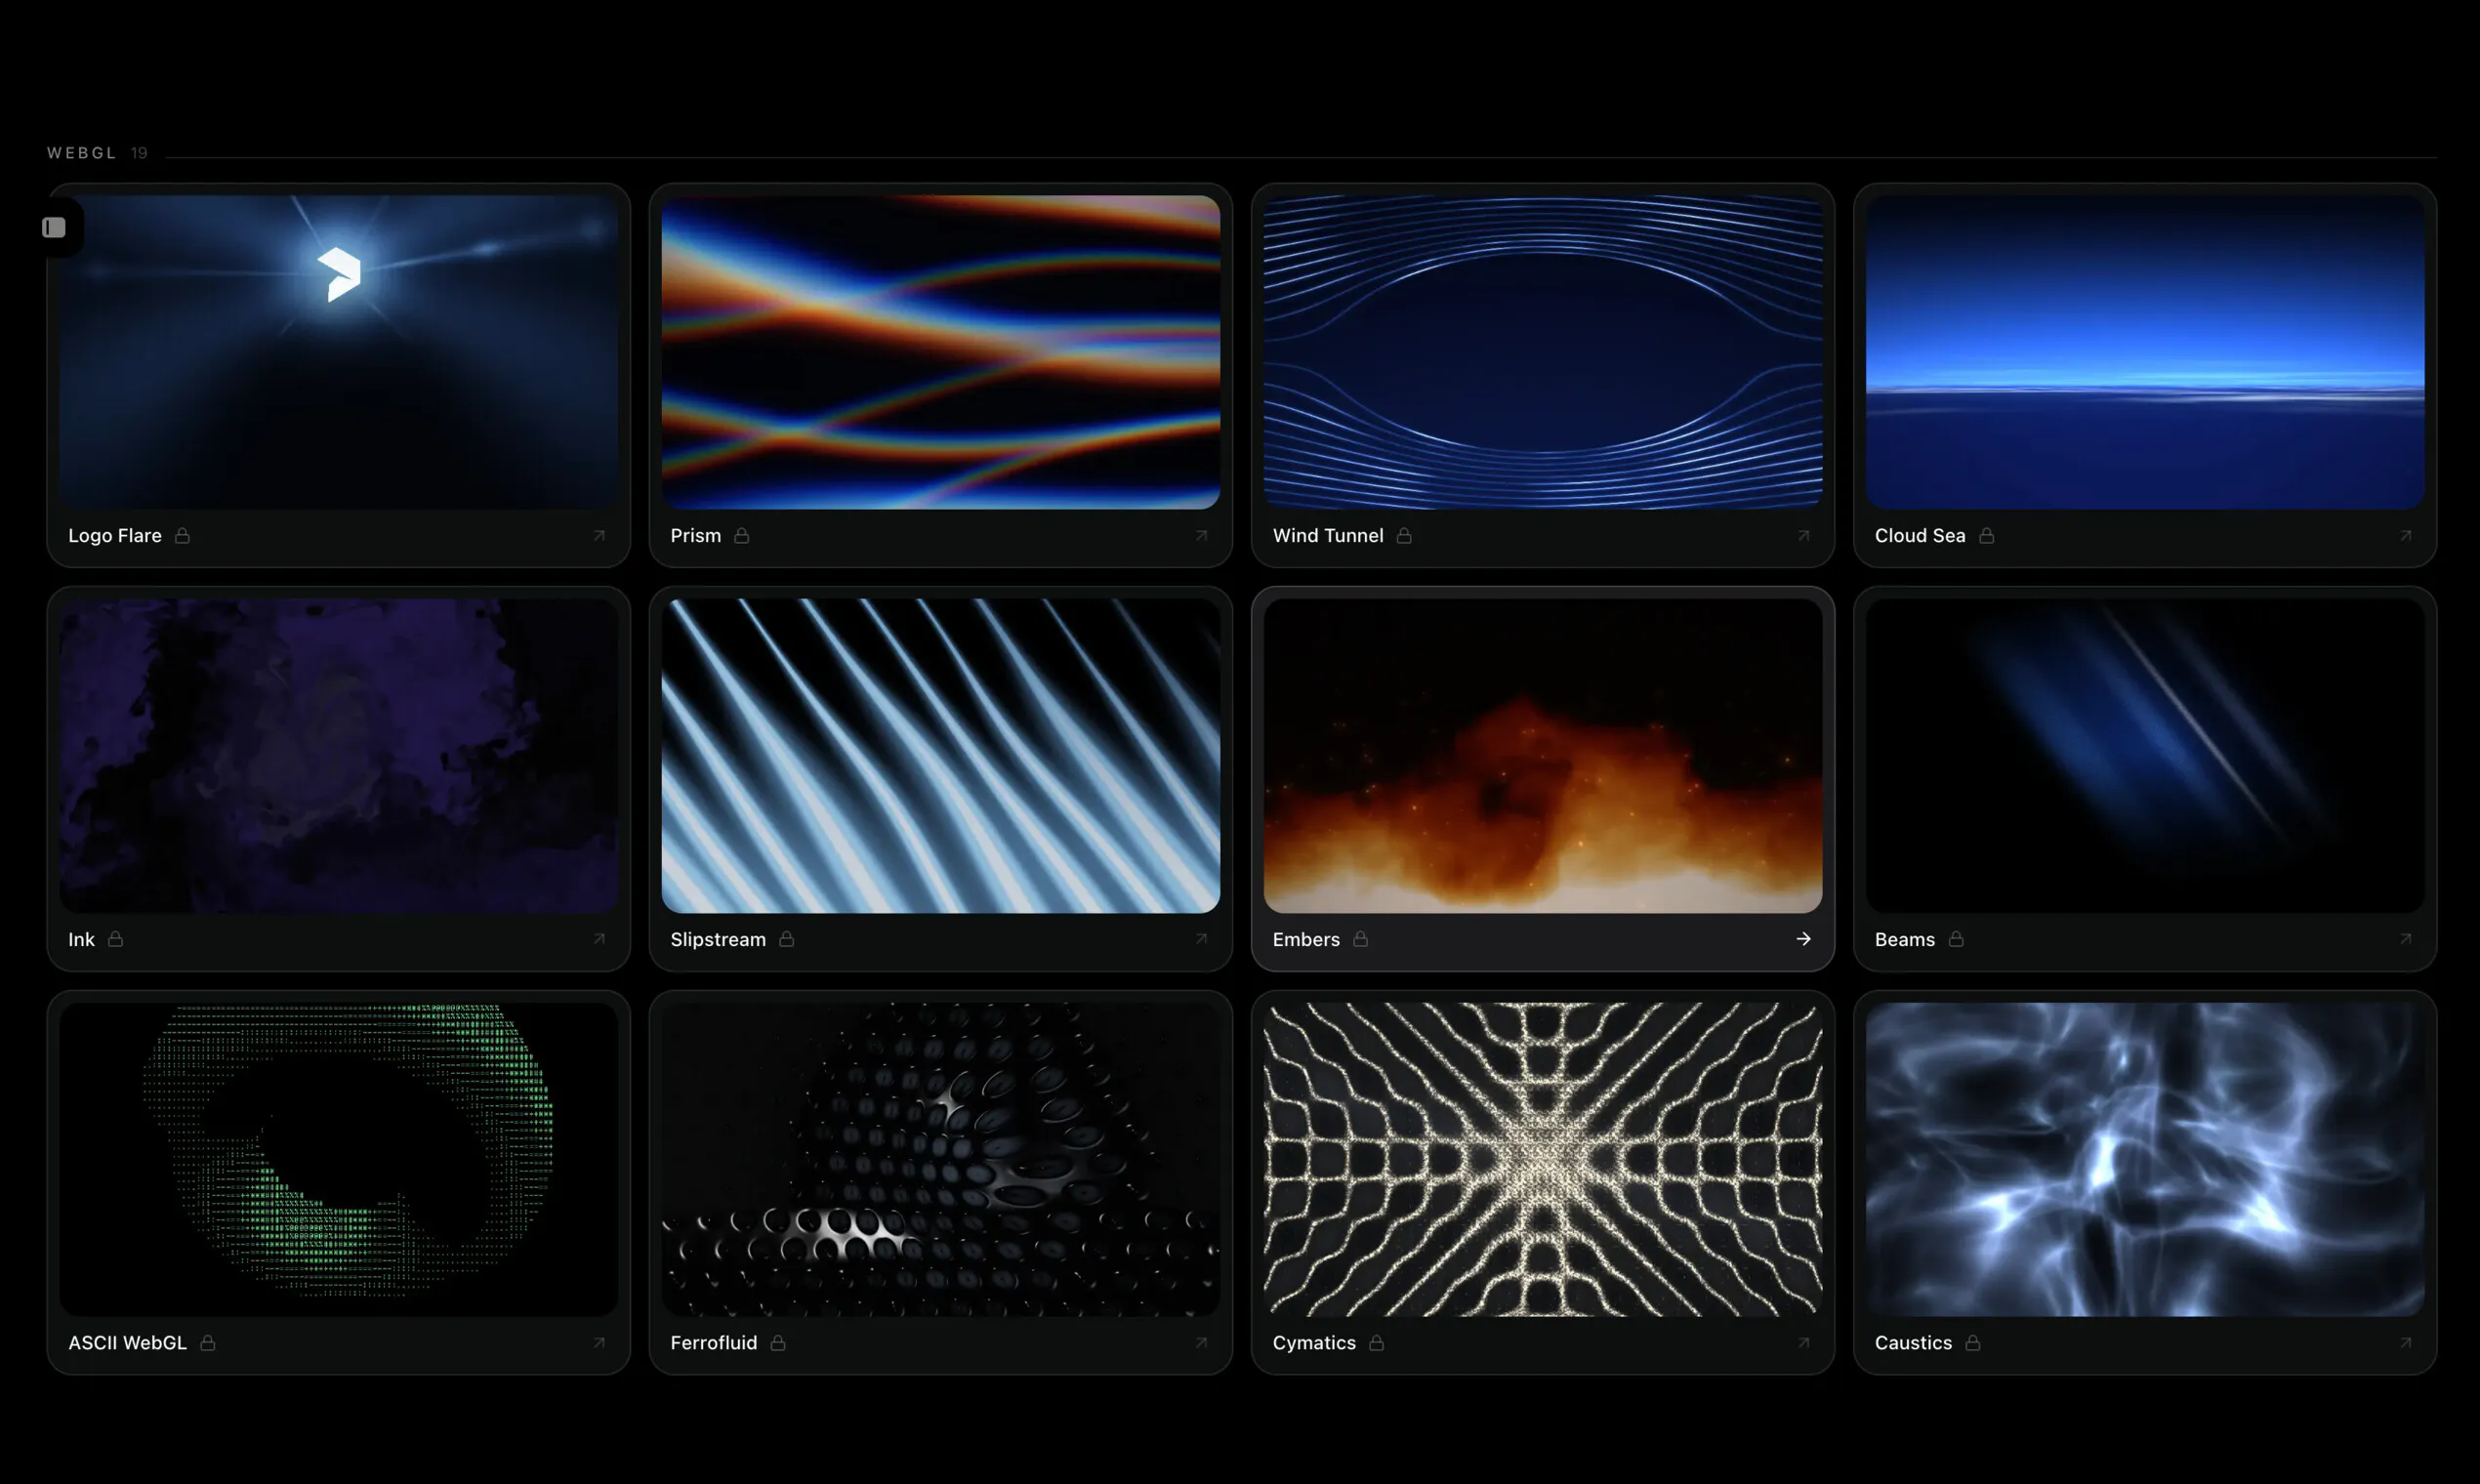Open the Caustics preview thumbnail
The width and height of the screenshot is (2480, 1484).
point(2145,1160)
